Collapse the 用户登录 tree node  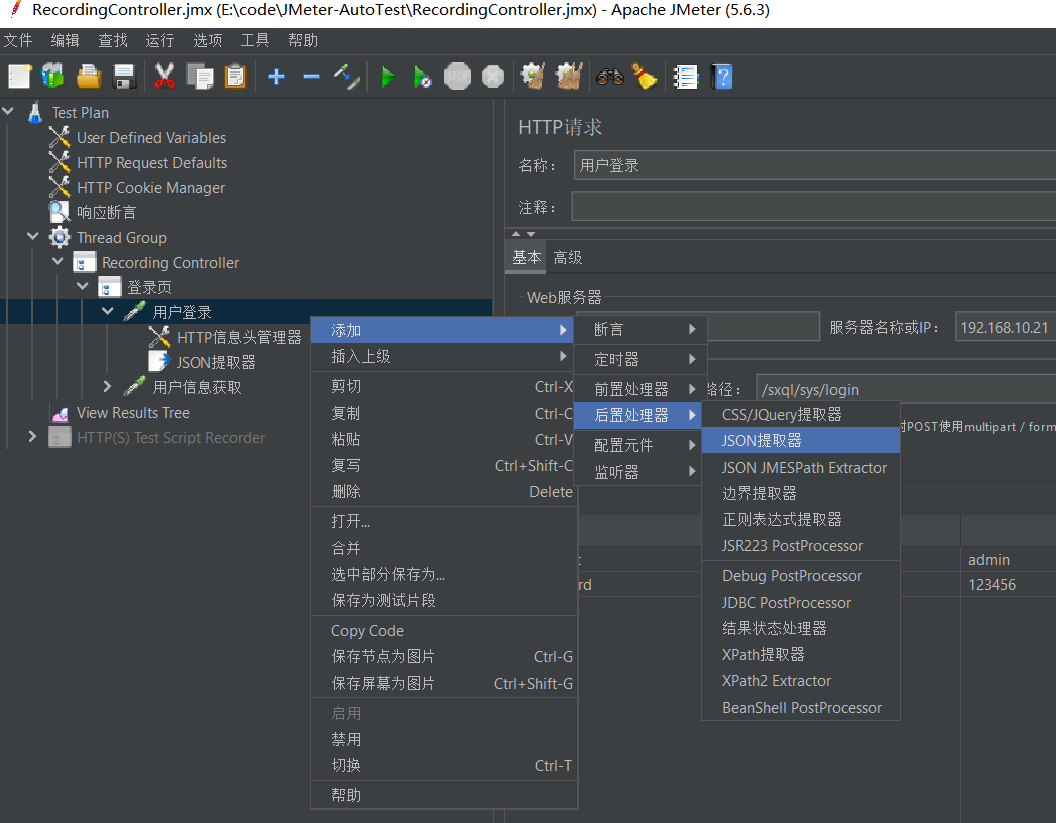point(108,311)
